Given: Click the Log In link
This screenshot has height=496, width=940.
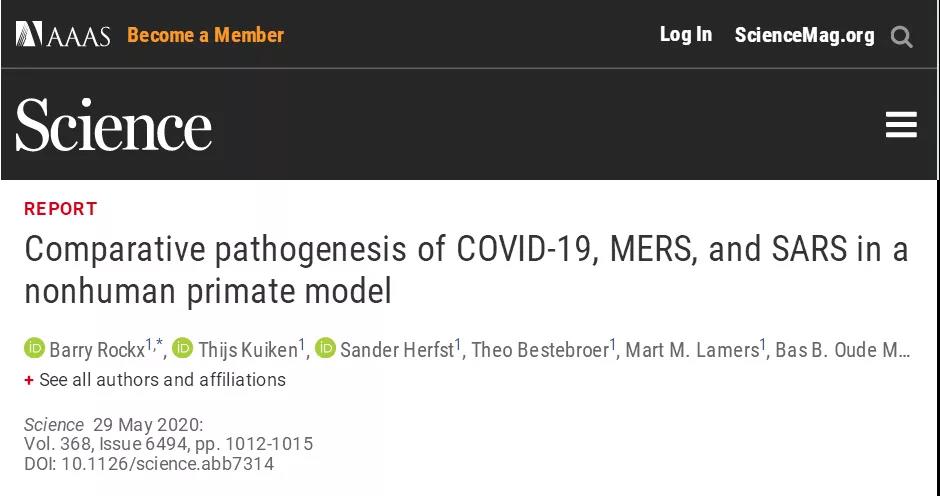Looking at the screenshot, I should [x=685, y=35].
